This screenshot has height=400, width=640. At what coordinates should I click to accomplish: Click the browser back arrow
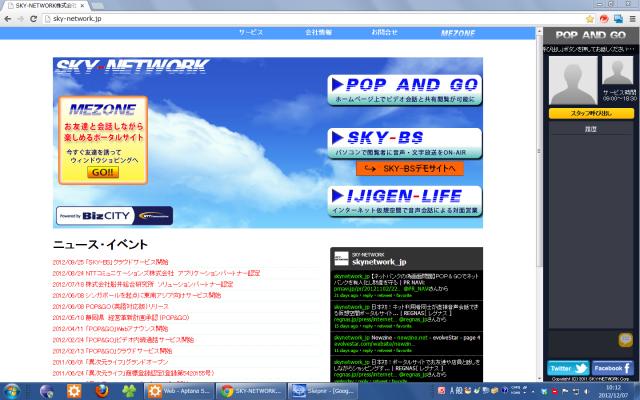point(8,19)
